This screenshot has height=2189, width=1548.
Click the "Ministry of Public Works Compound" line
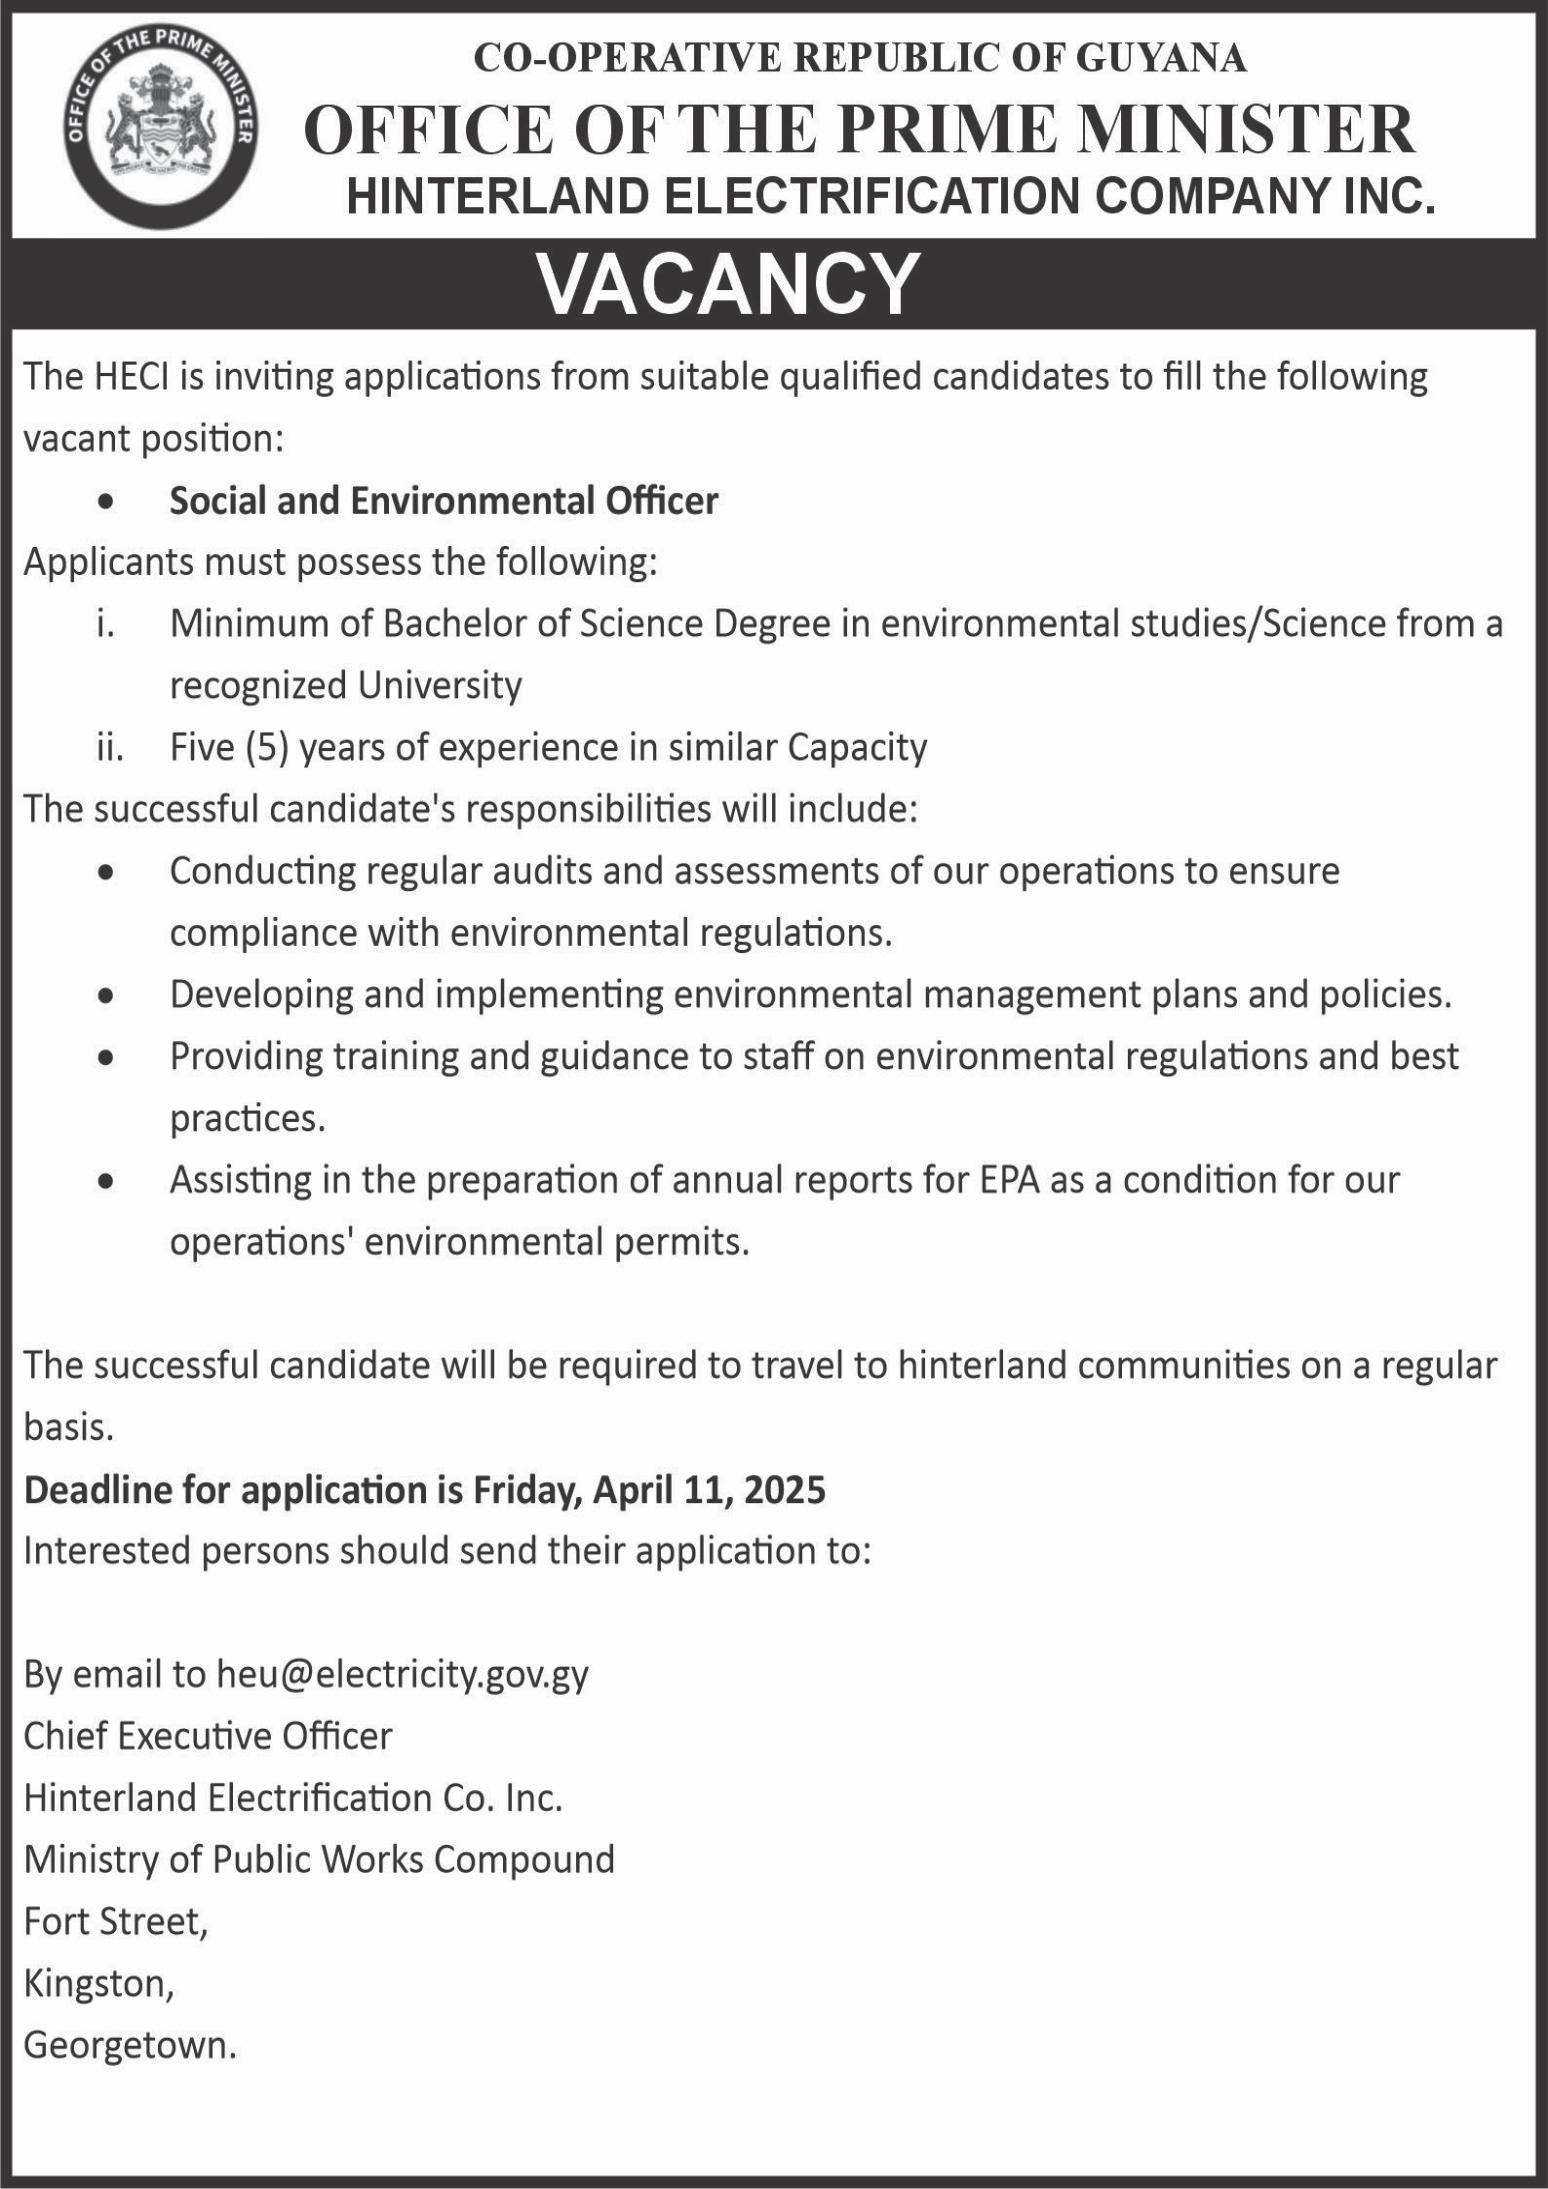[x=319, y=1860]
